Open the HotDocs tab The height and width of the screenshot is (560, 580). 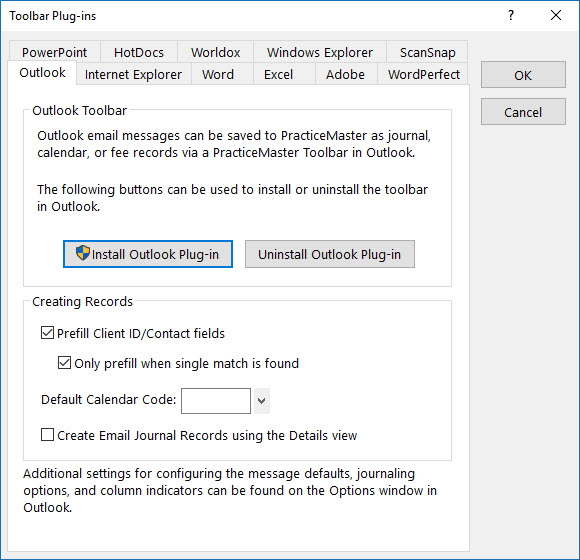[x=139, y=53]
